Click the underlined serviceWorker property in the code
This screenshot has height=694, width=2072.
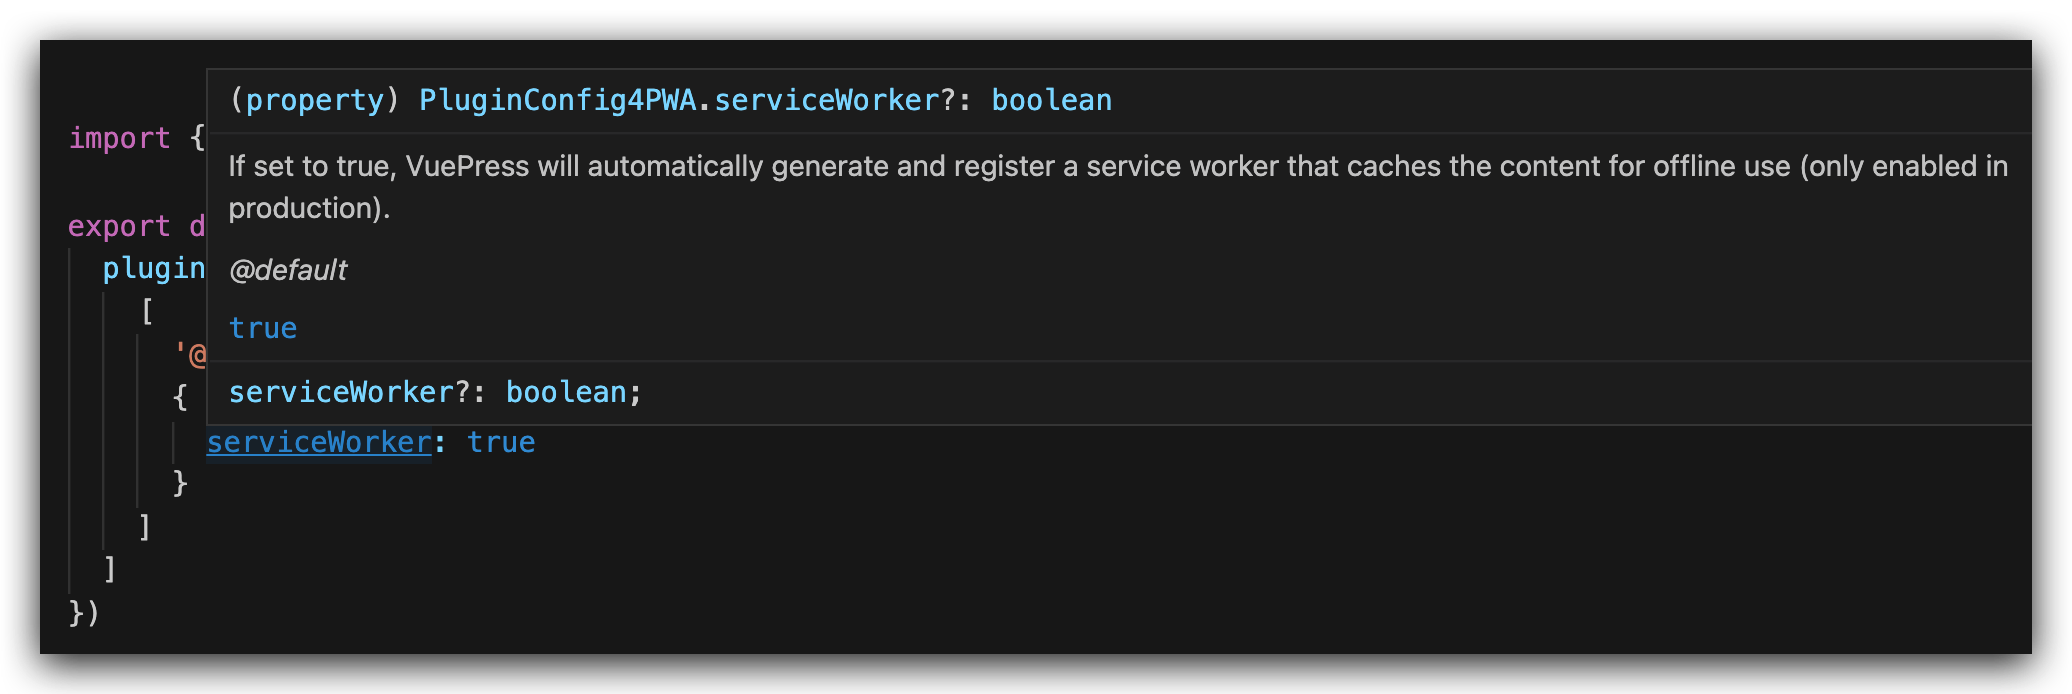(318, 442)
